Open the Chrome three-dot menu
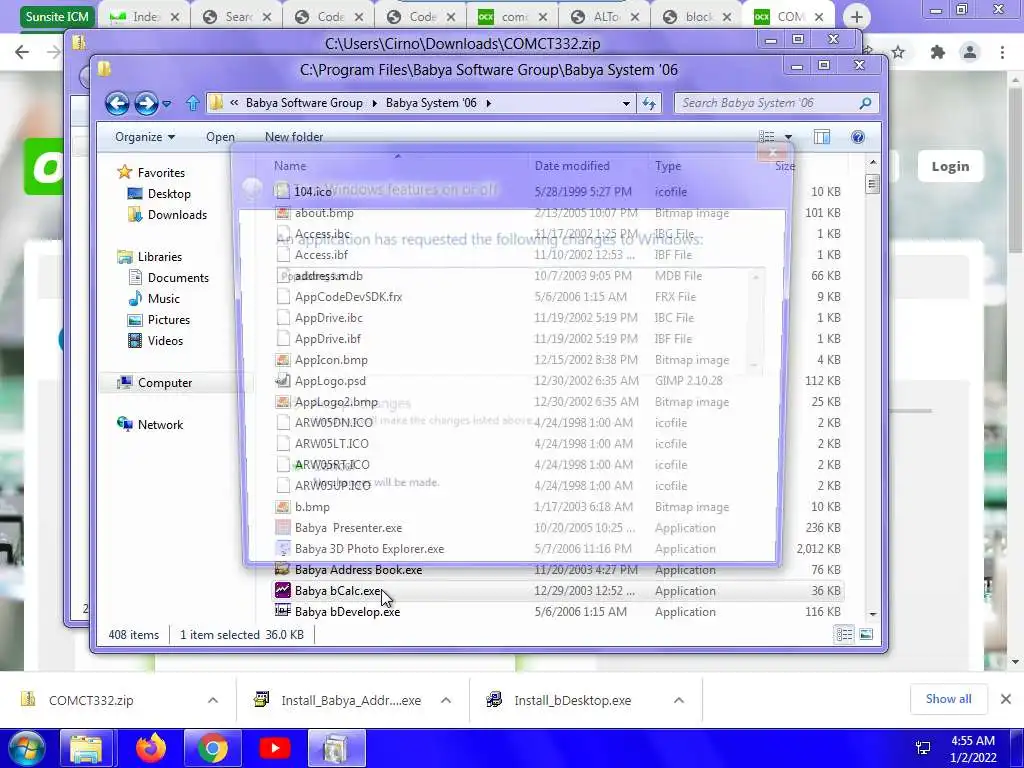The image size is (1024, 768). 1002,52
